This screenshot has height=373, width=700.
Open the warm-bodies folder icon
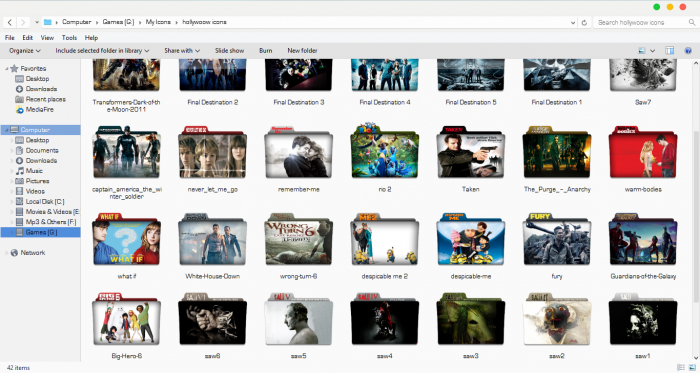tap(643, 153)
